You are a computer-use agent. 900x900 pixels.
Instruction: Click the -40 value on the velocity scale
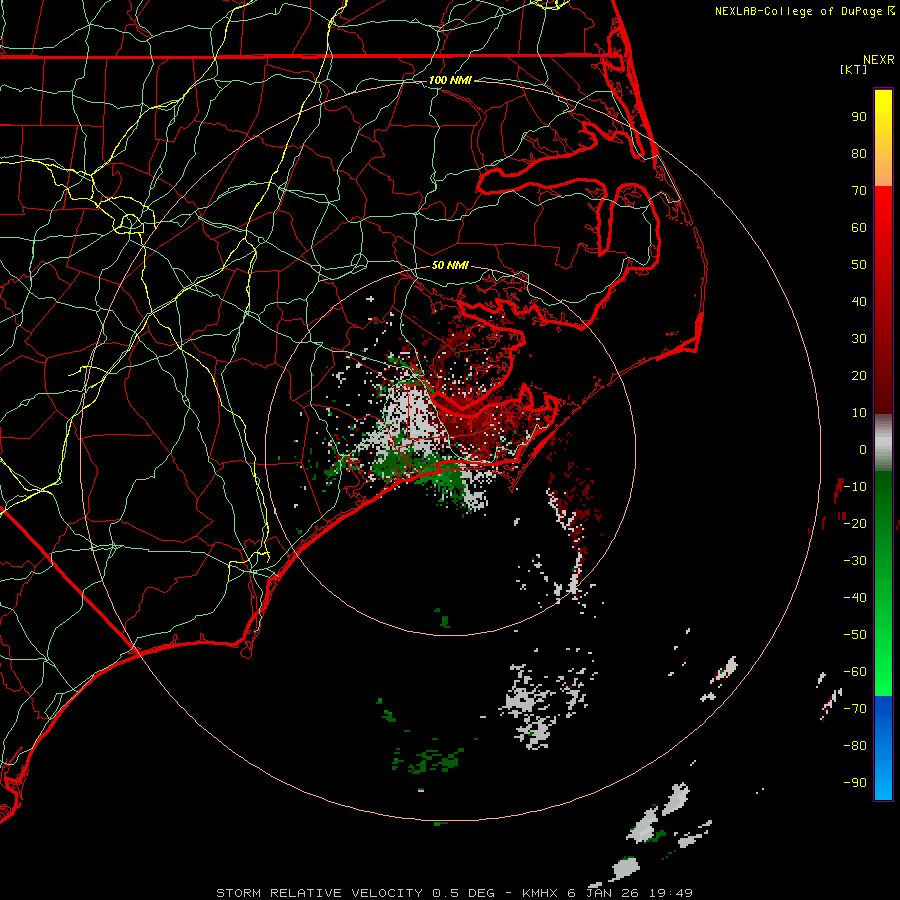pyautogui.click(x=855, y=598)
